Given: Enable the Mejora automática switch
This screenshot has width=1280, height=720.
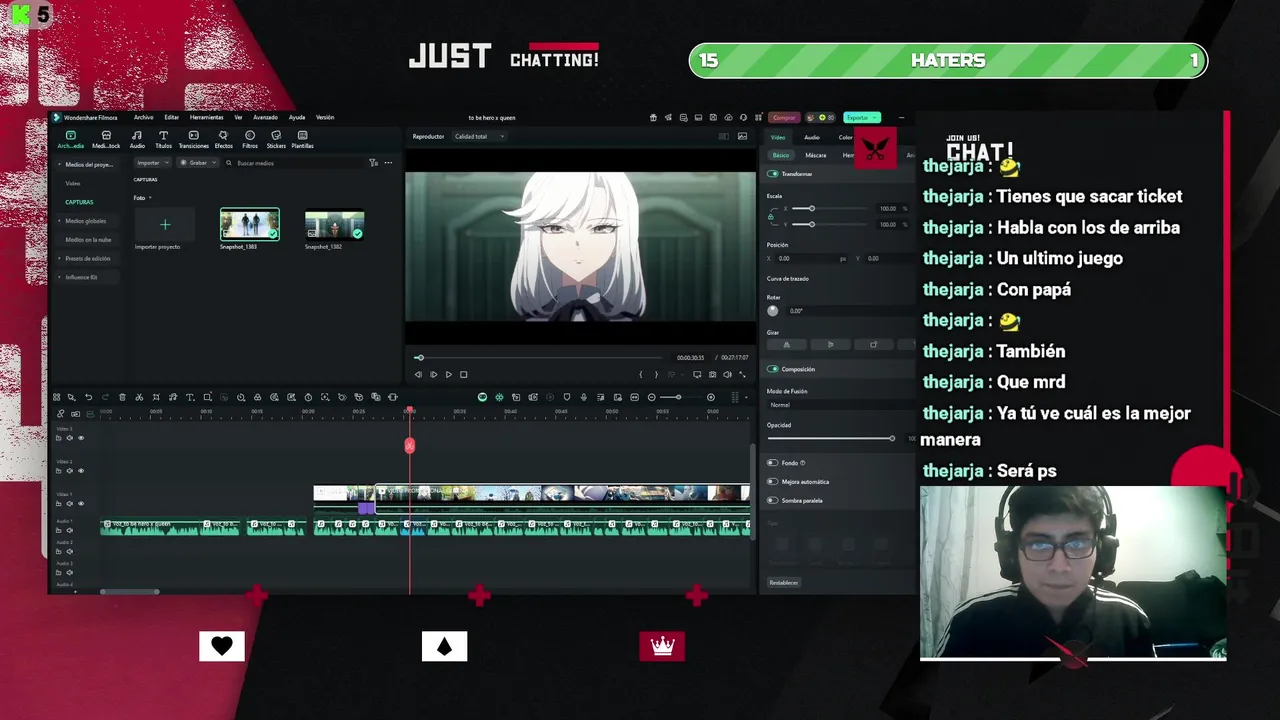Looking at the screenshot, I should click(x=772, y=481).
